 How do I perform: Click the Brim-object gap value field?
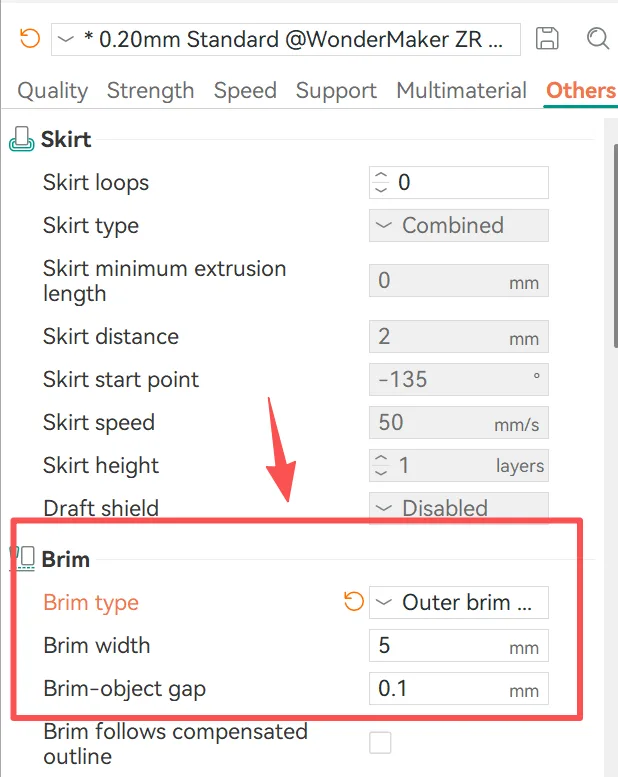tap(459, 688)
